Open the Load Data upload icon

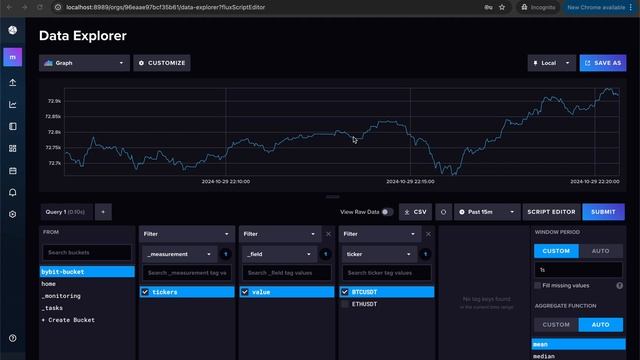13,82
